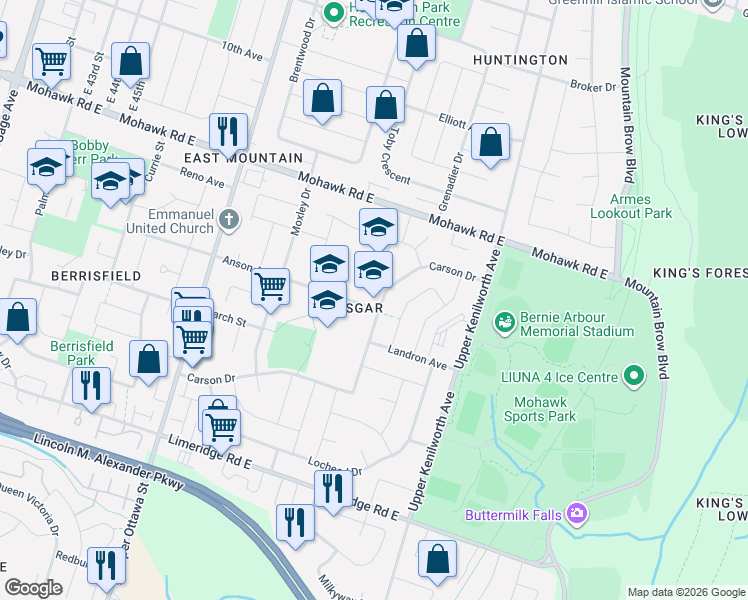The image size is (748, 600).
Task: Select the '10th Ave' street label
Action: [x=242, y=51]
